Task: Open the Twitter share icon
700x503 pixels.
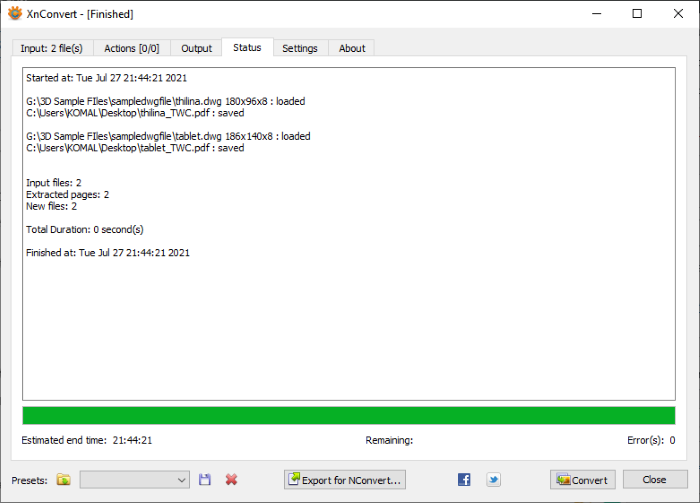Action: pos(493,480)
